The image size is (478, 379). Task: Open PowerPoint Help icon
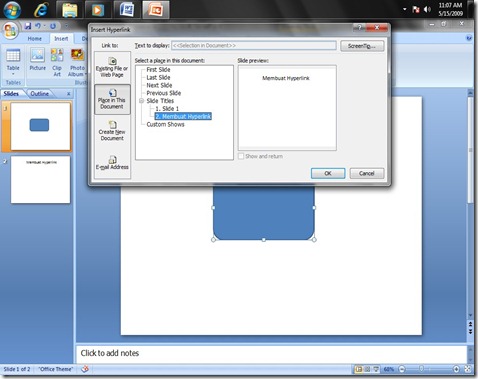tap(469, 38)
